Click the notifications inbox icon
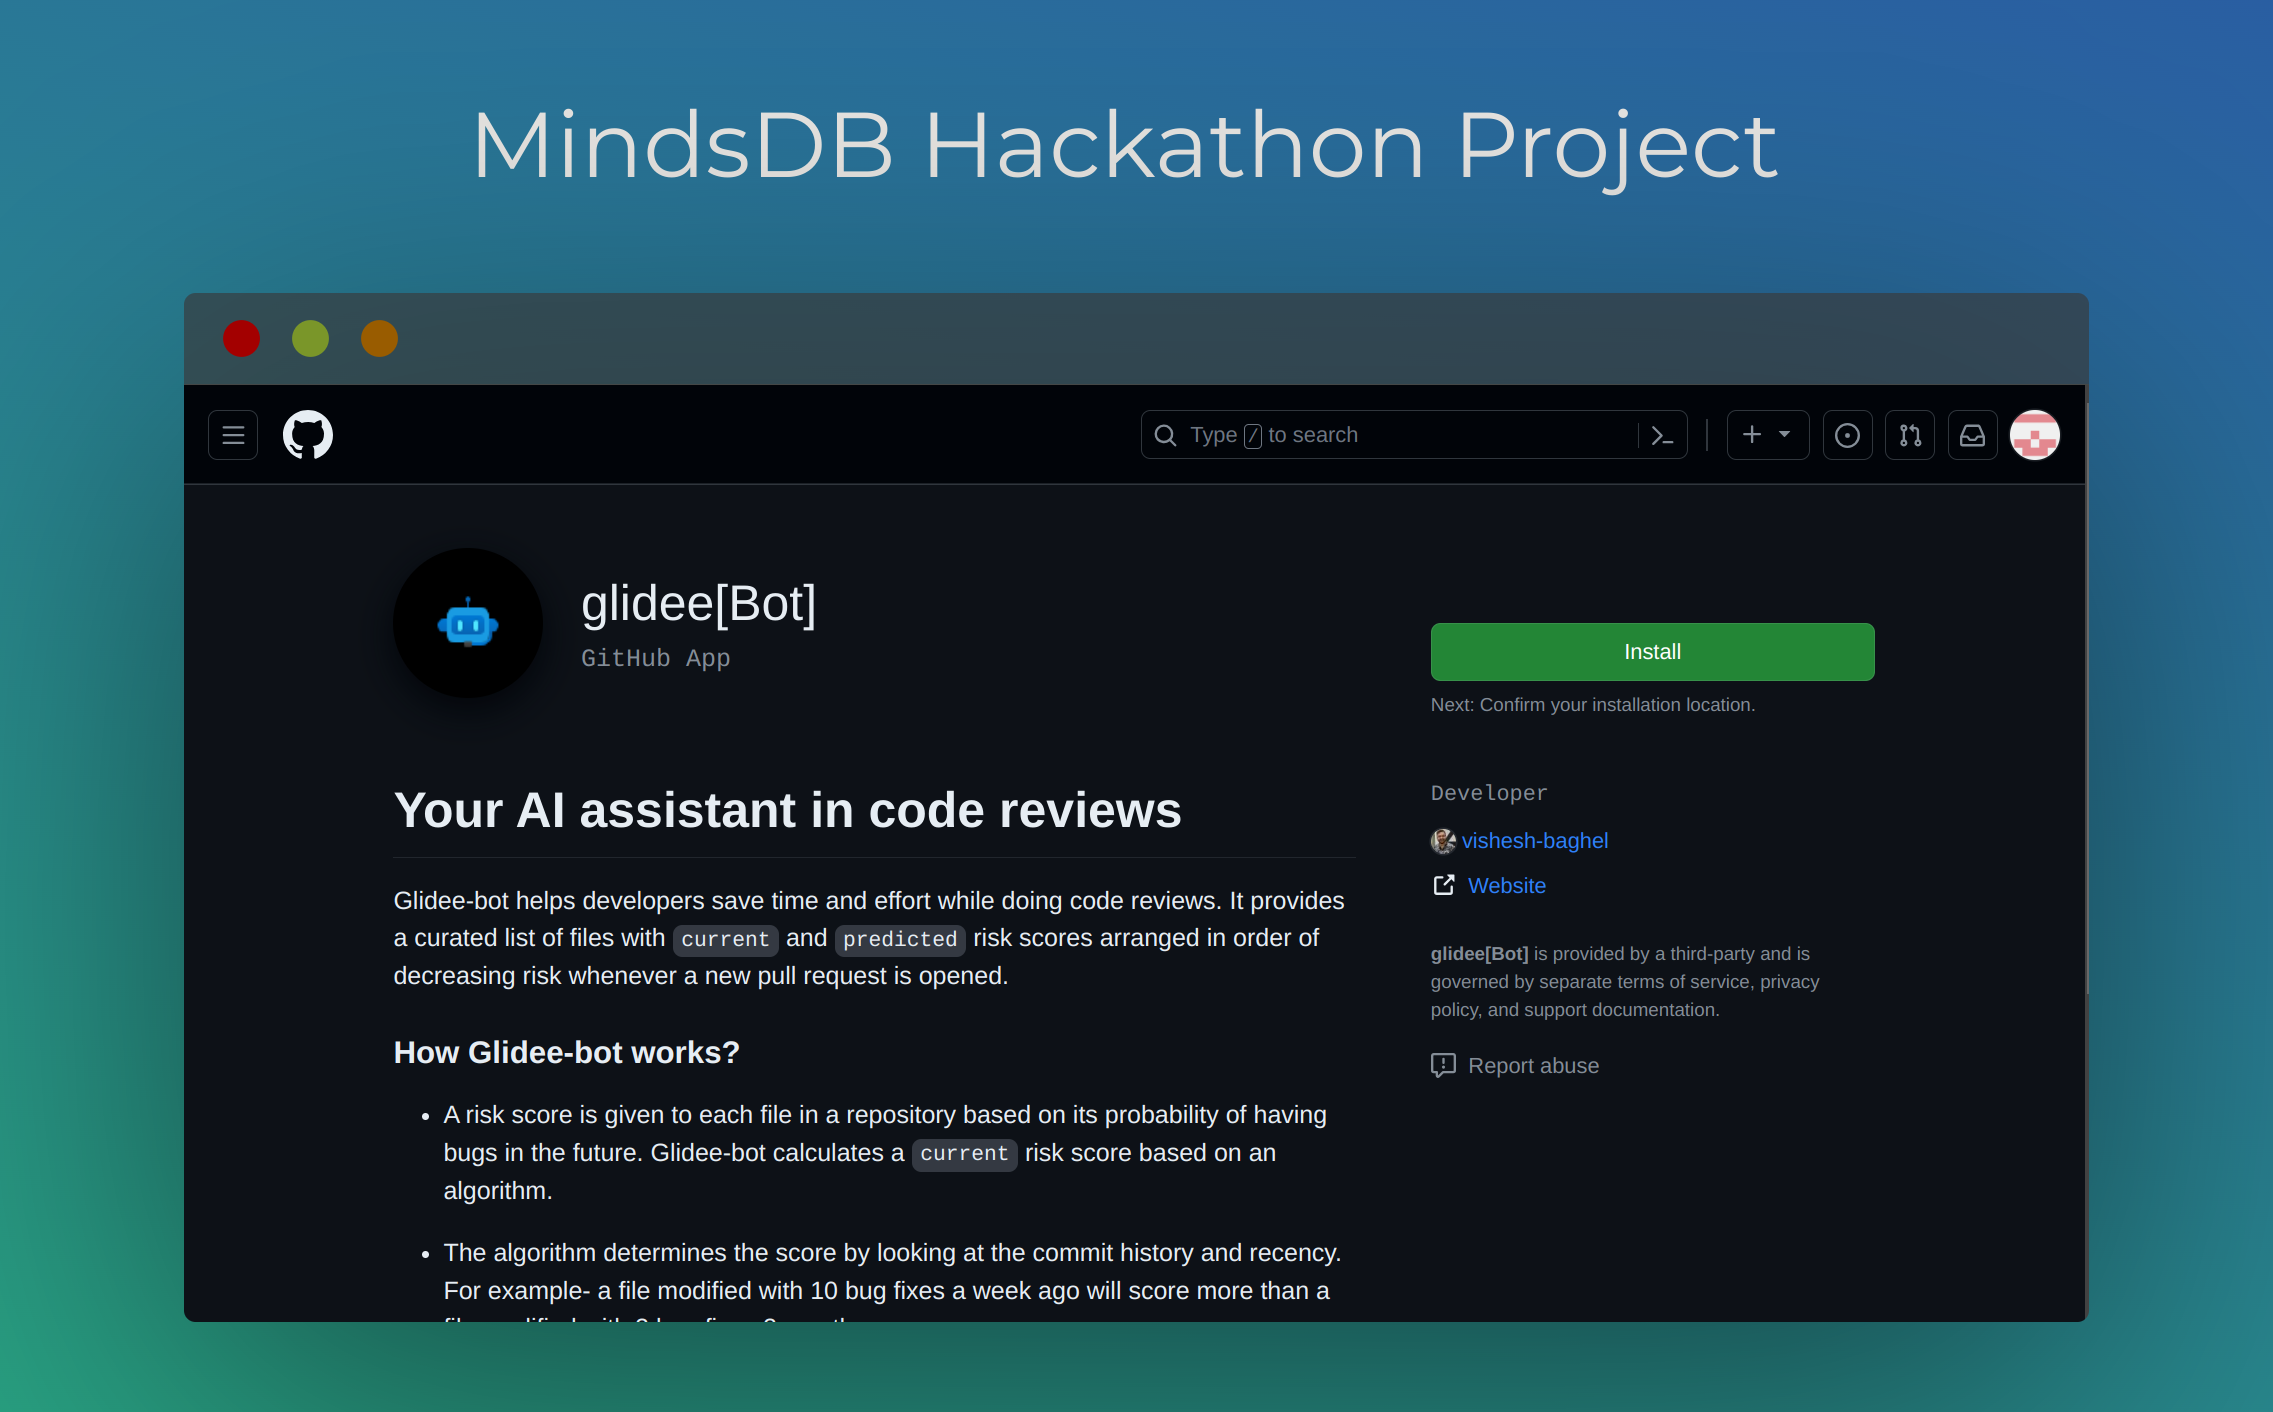Image resolution: width=2273 pixels, height=1412 pixels. (x=1974, y=434)
